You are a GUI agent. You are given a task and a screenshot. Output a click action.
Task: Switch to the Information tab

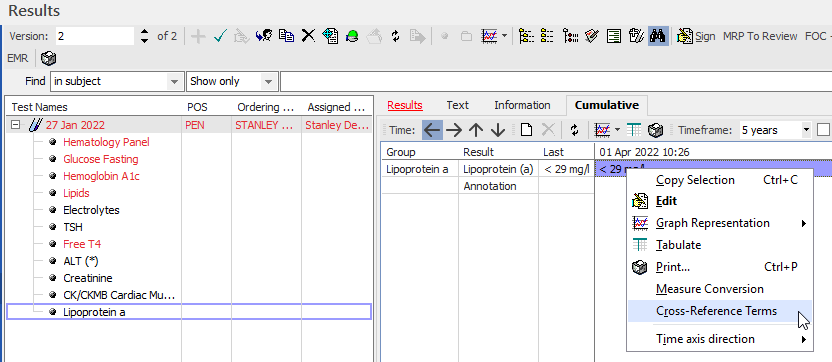click(522, 105)
